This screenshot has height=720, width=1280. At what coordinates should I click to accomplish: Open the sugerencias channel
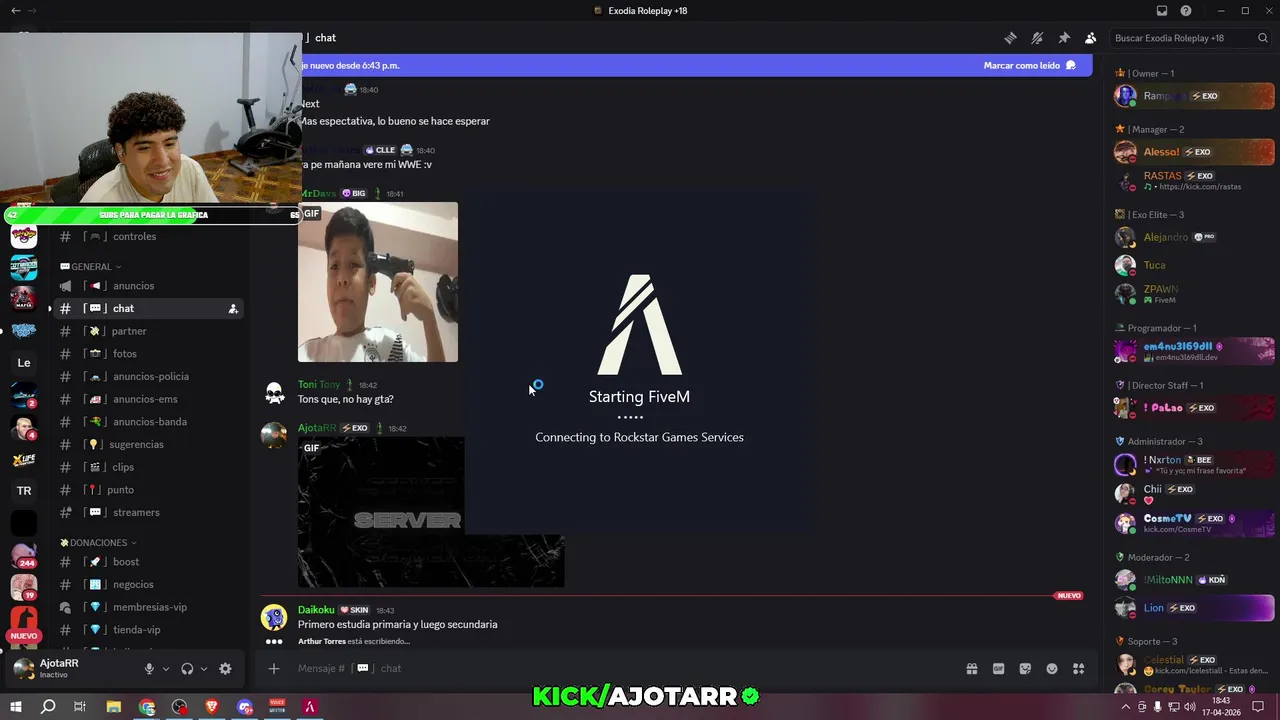click(147, 445)
